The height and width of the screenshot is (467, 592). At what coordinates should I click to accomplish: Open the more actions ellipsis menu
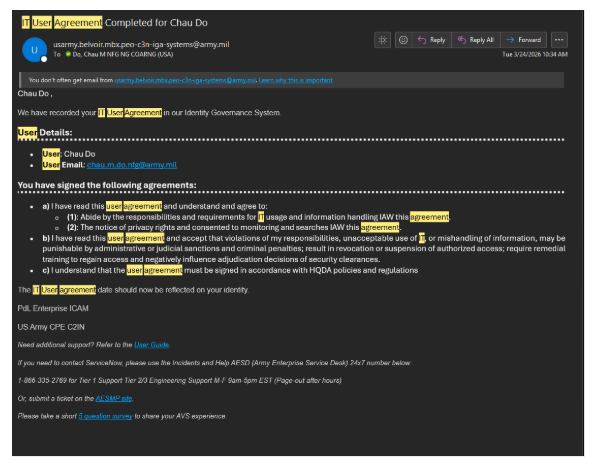point(559,40)
